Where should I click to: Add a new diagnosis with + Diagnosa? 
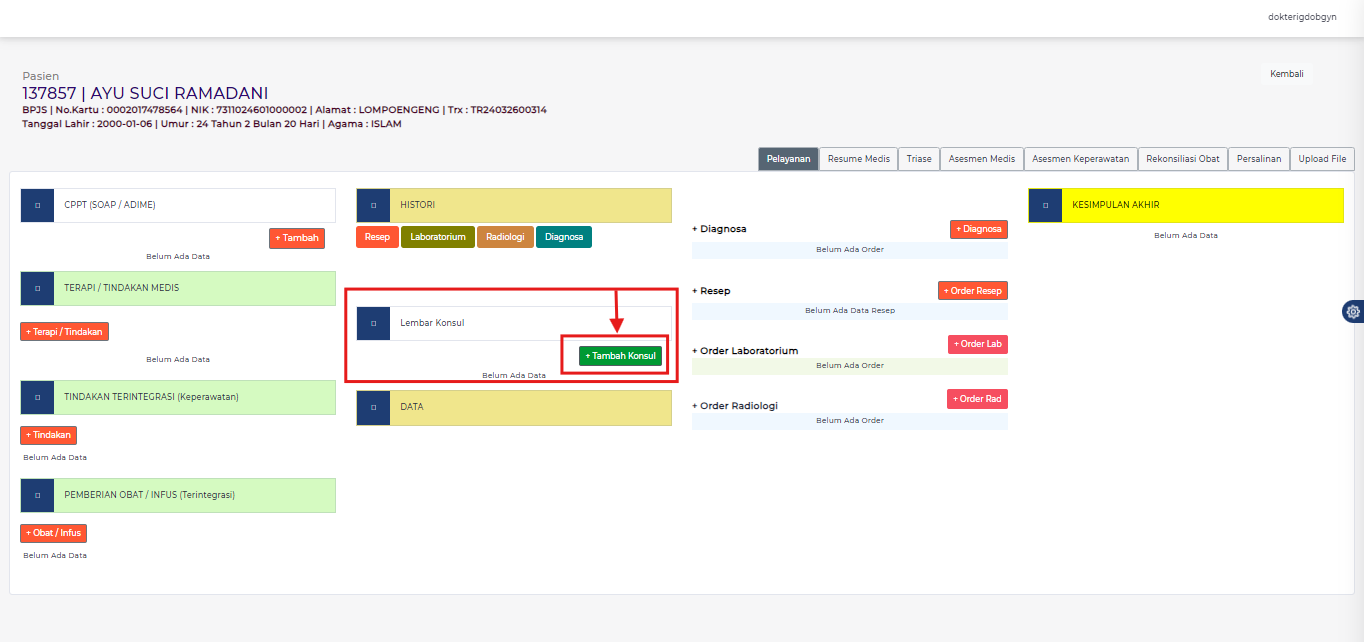pos(978,229)
